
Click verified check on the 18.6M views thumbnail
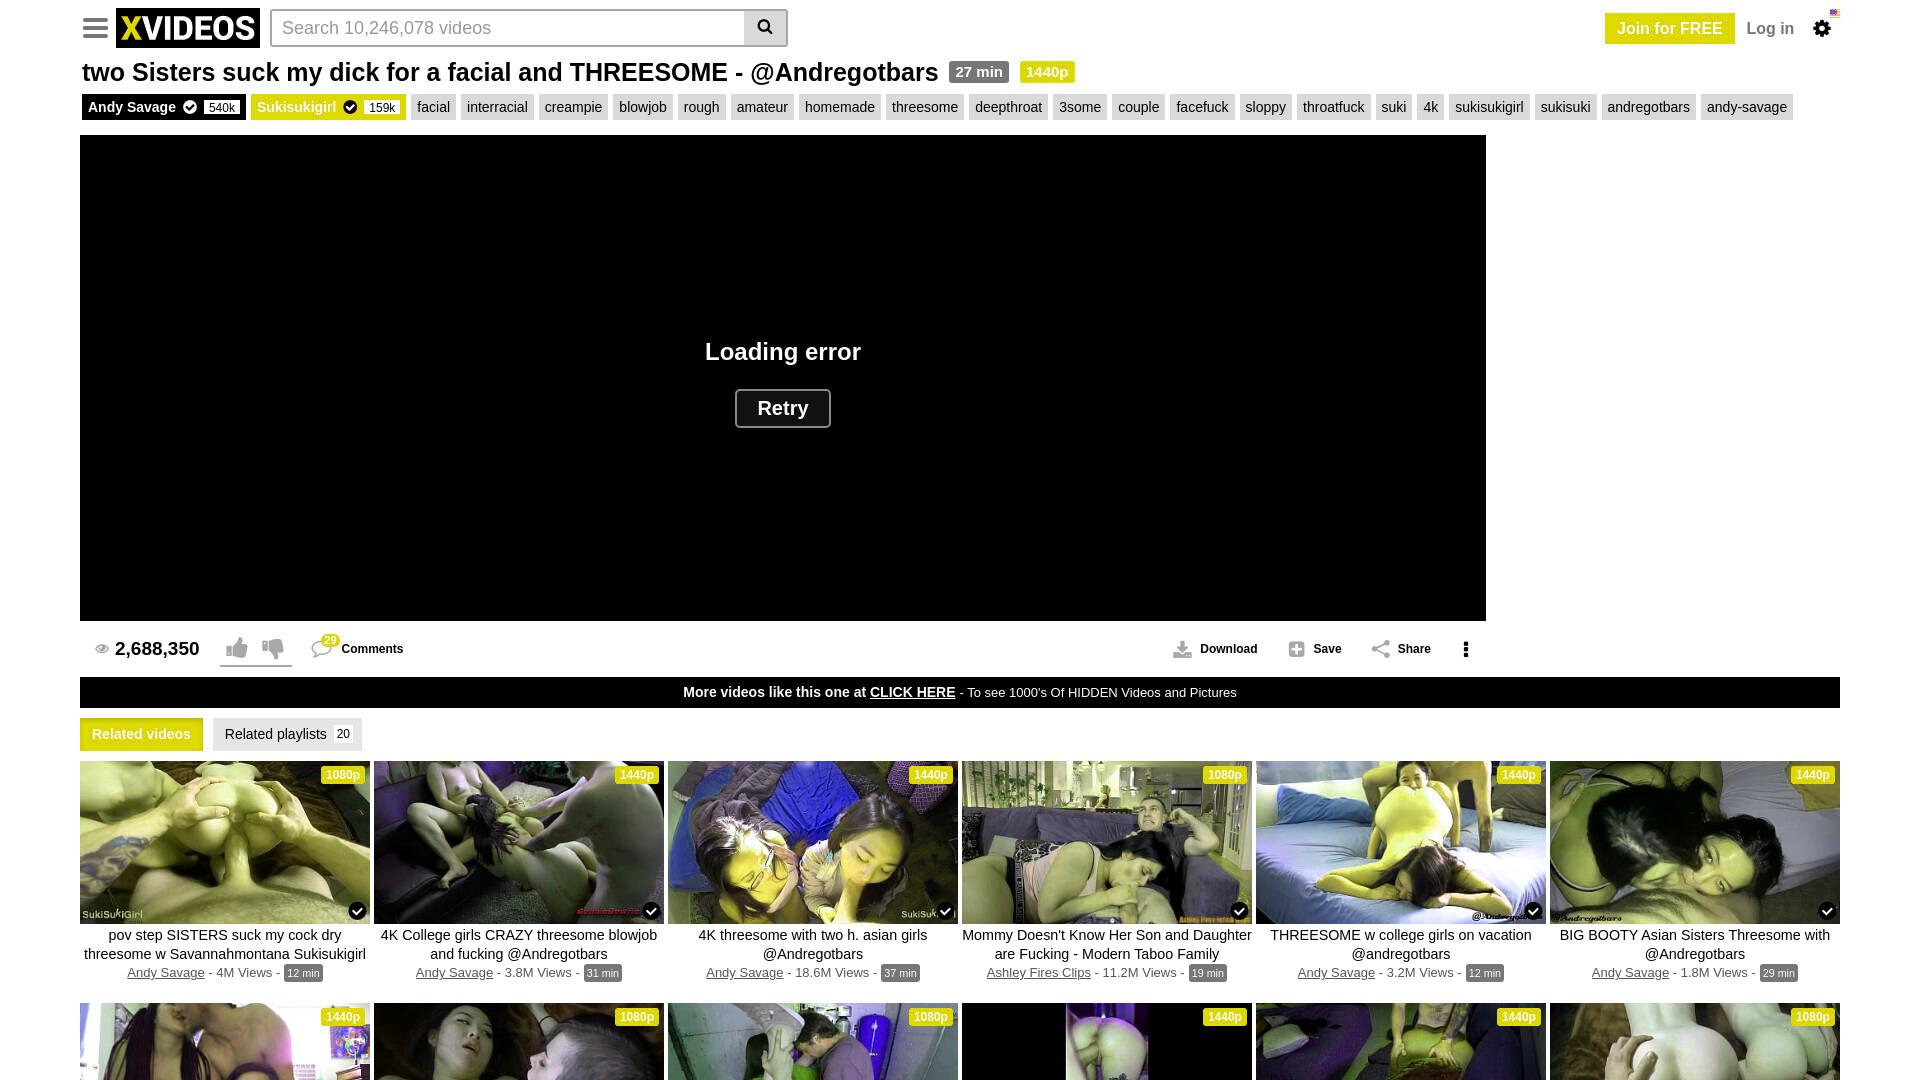[945, 911]
